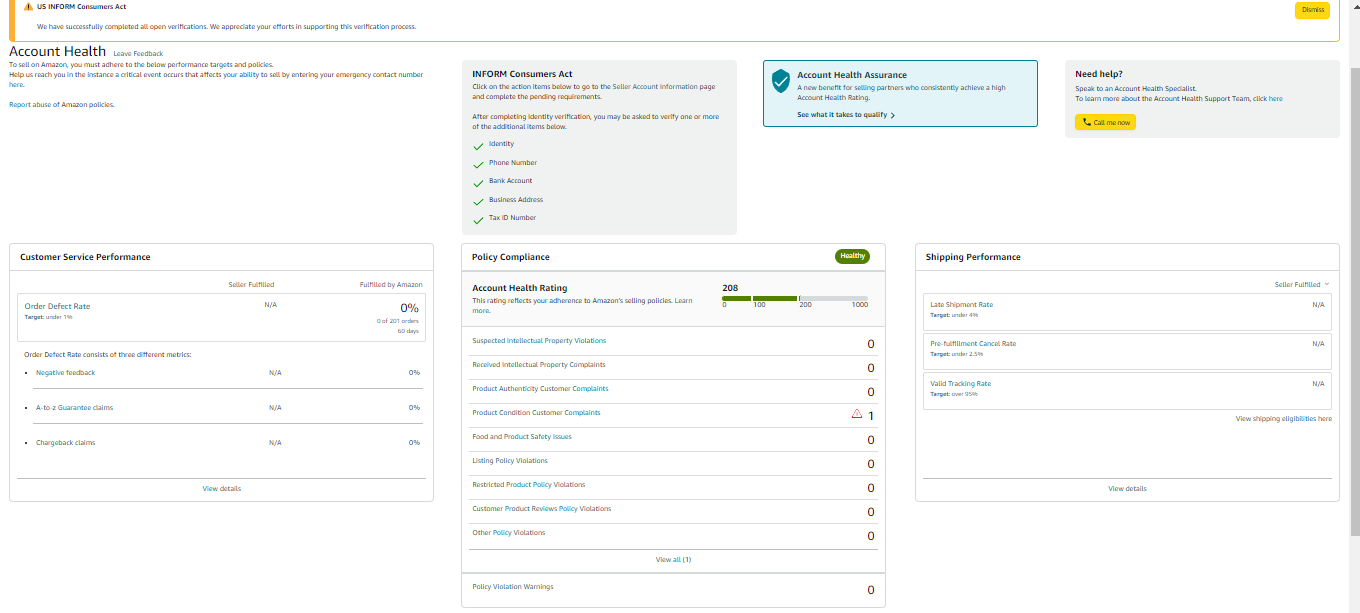Click the Account Health Rating progress bar
The height and width of the screenshot is (613, 1360).
click(x=795, y=298)
